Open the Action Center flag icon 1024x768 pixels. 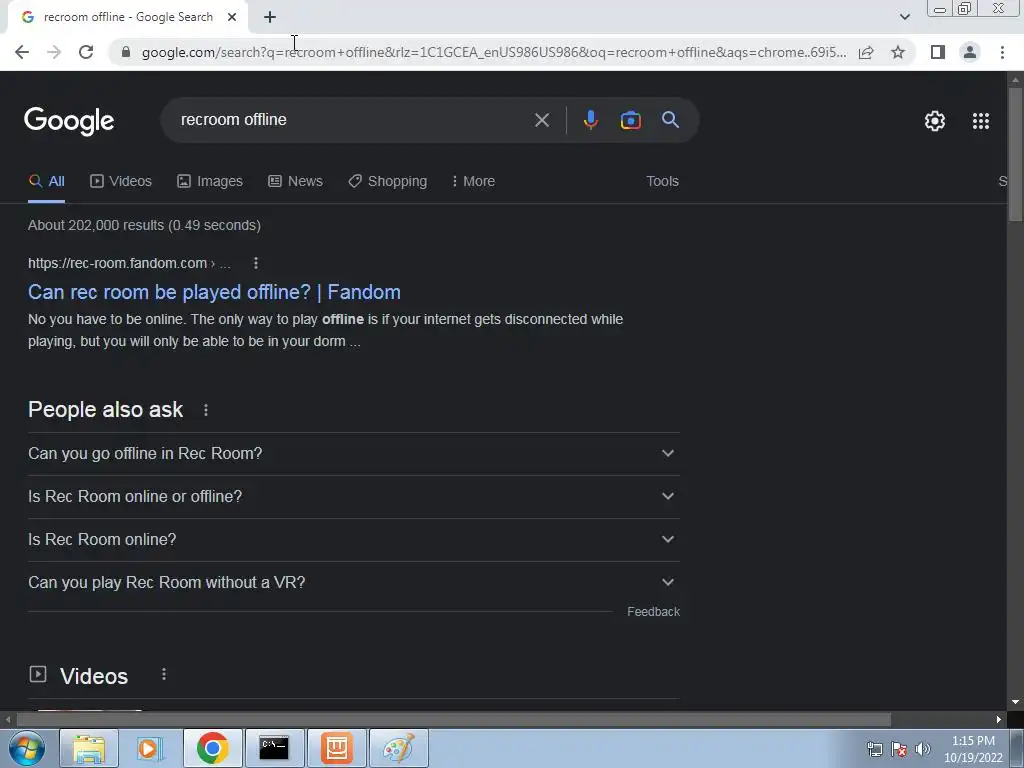899,749
